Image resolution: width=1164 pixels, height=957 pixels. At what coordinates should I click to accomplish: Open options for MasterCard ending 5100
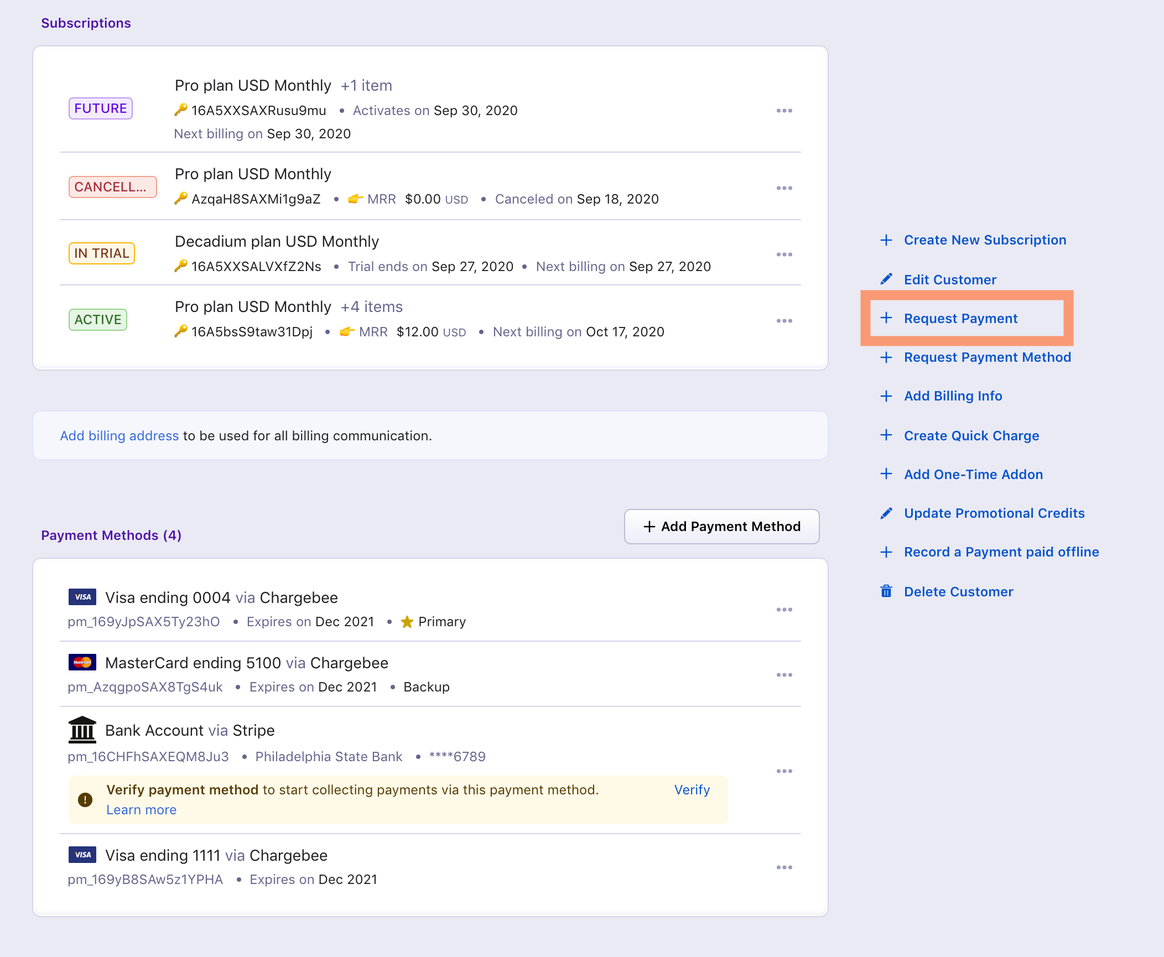(x=784, y=675)
